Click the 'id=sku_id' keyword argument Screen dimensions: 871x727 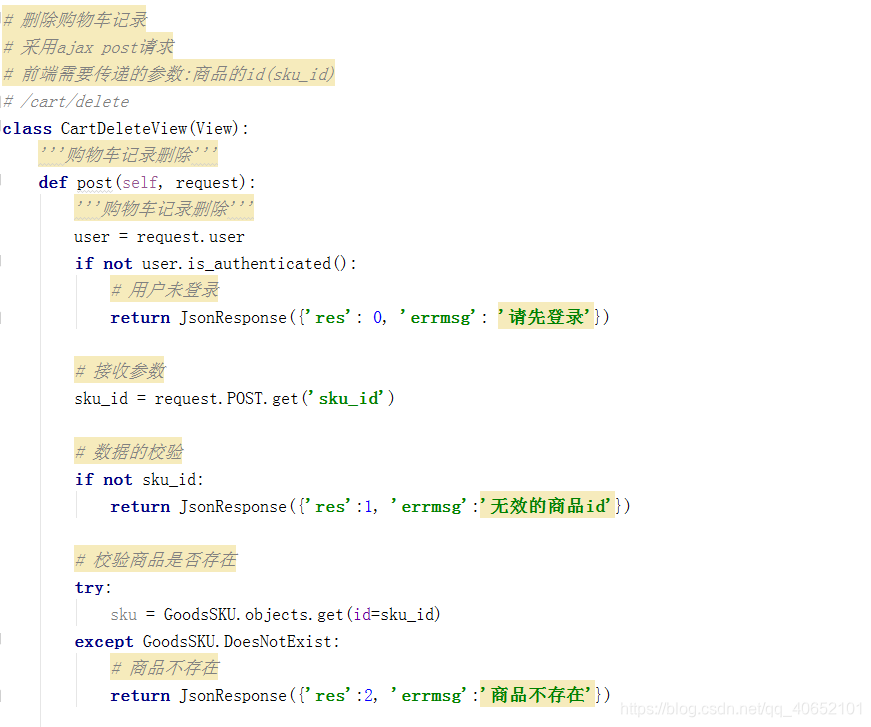393,614
